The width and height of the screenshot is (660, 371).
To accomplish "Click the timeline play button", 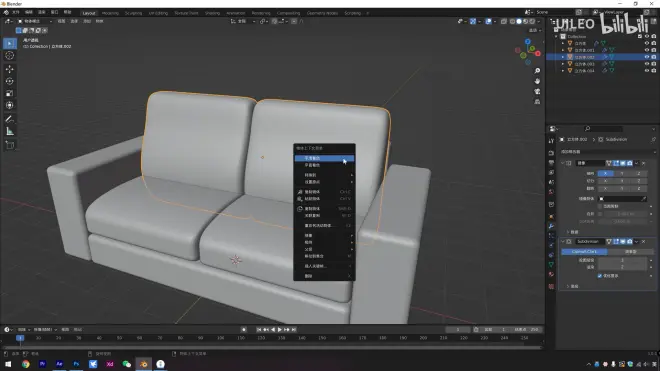I will (x=279, y=330).
